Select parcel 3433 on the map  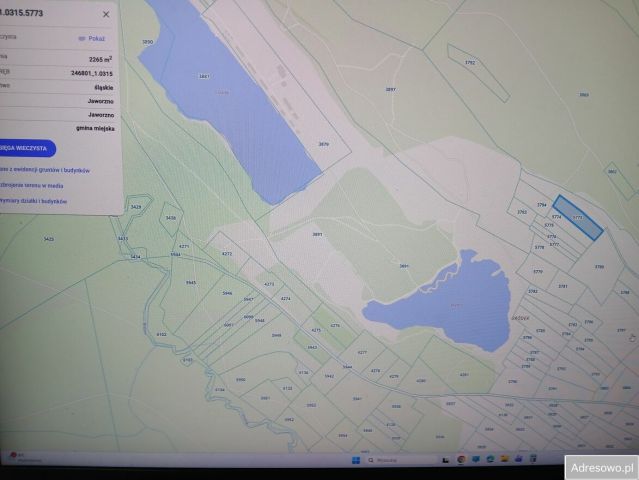click(x=123, y=238)
